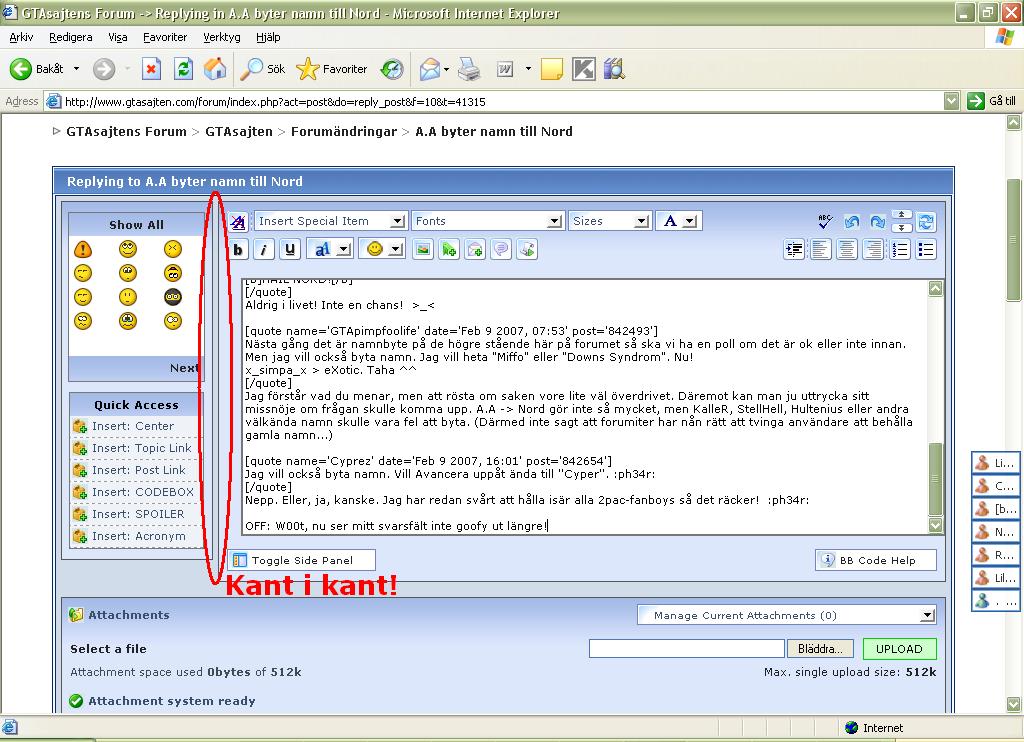Click the browser Print icon
The width and height of the screenshot is (1024, 742).
469,69
